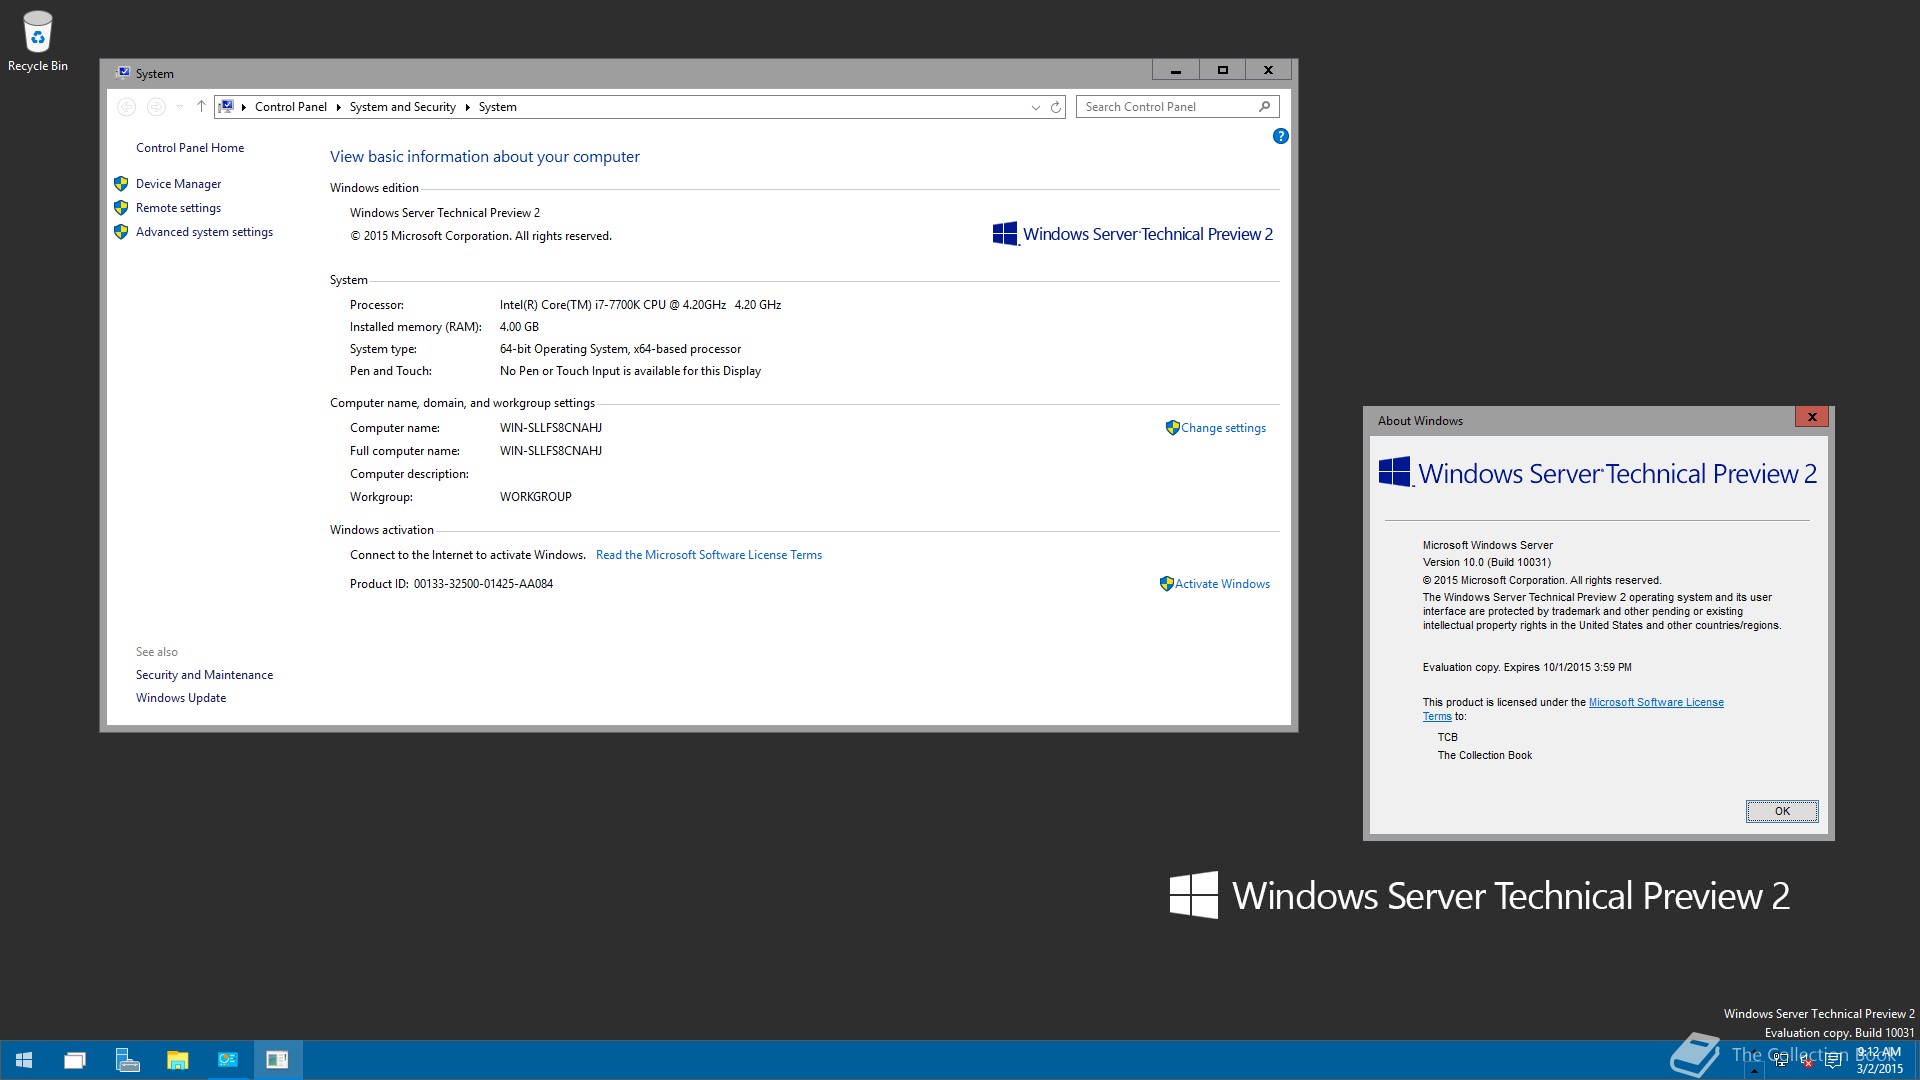Switch to About Windows taskbar button

pos(277,1060)
